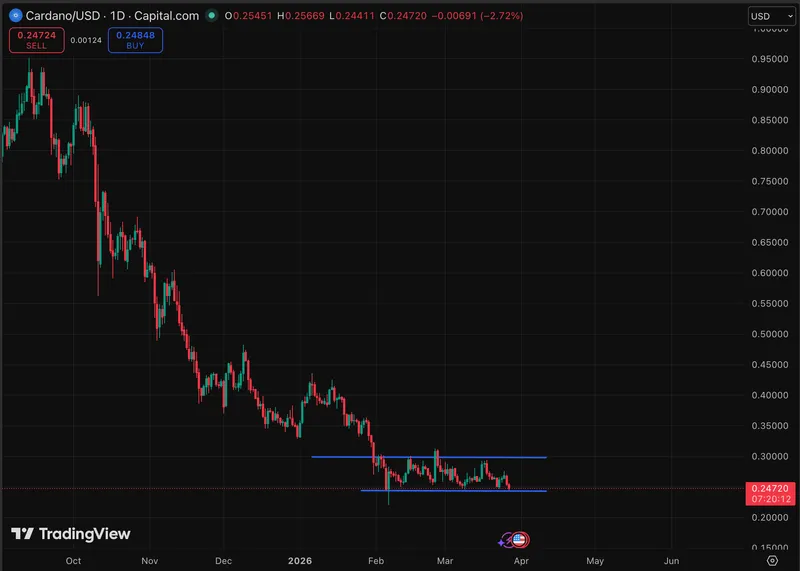Click the Cardano coin logo icon

(15, 16)
